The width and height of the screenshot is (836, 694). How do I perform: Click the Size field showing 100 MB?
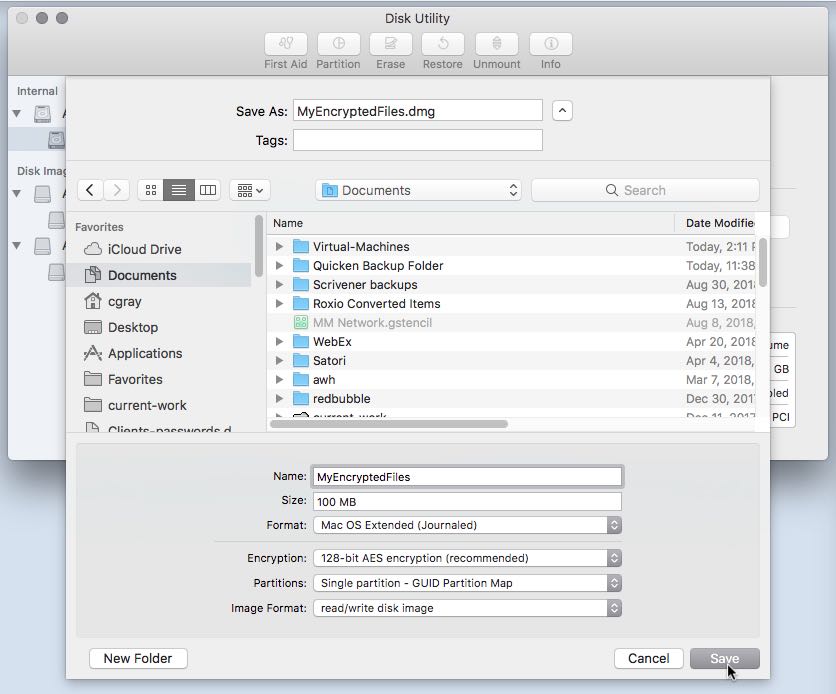click(467, 502)
